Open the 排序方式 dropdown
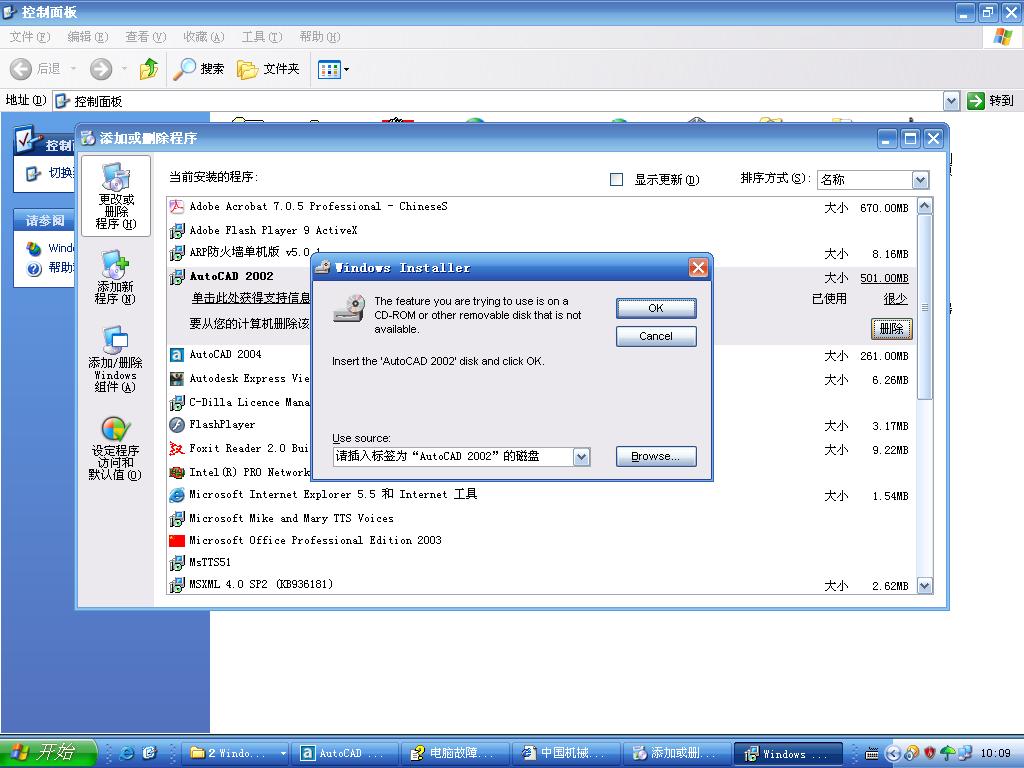 (920, 180)
